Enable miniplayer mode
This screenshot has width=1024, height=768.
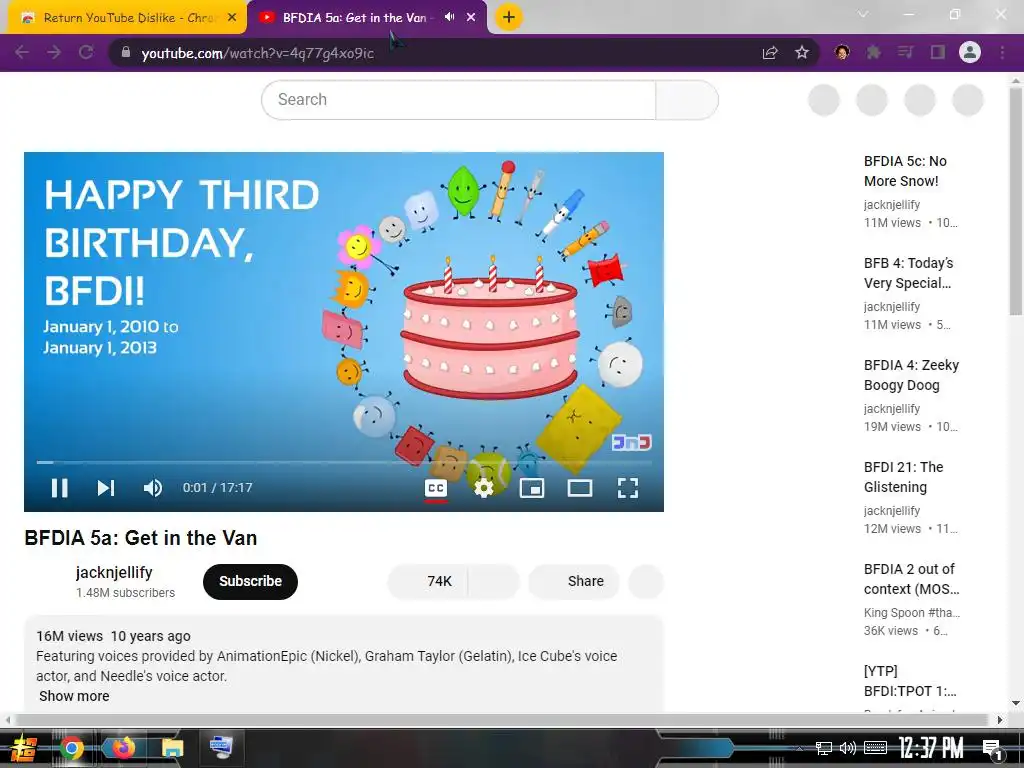[532, 488]
